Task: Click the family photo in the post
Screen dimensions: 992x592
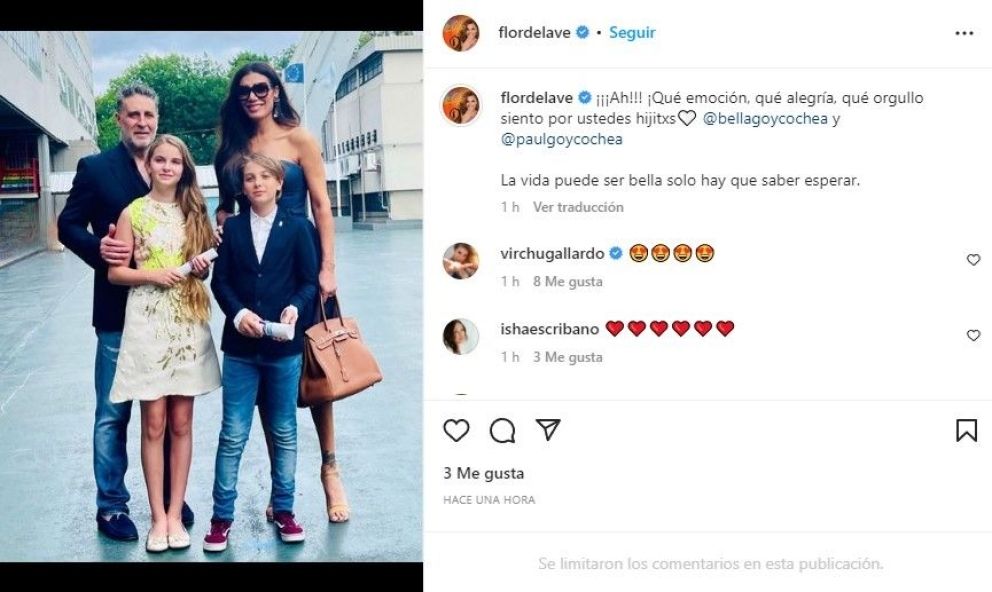Action: (211, 296)
